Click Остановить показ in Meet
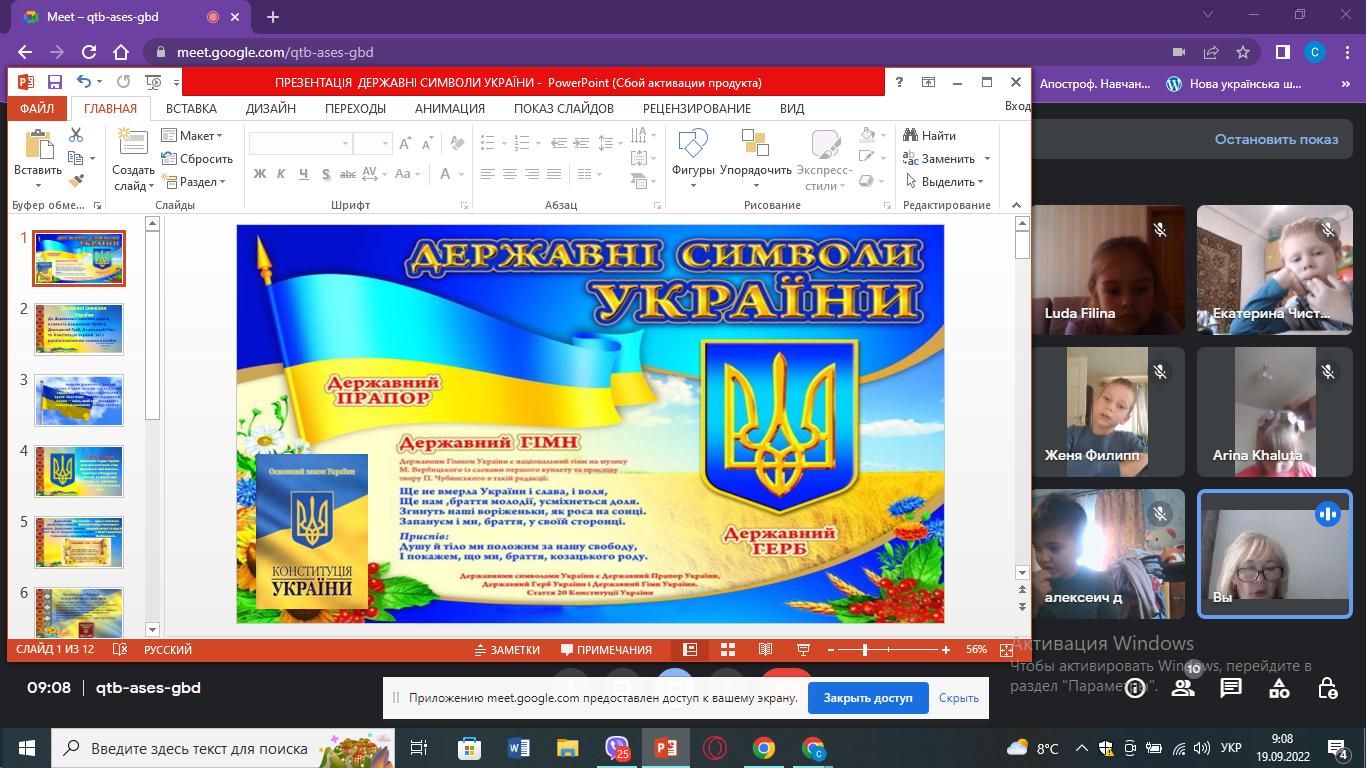The width and height of the screenshot is (1366, 768). [x=1276, y=139]
